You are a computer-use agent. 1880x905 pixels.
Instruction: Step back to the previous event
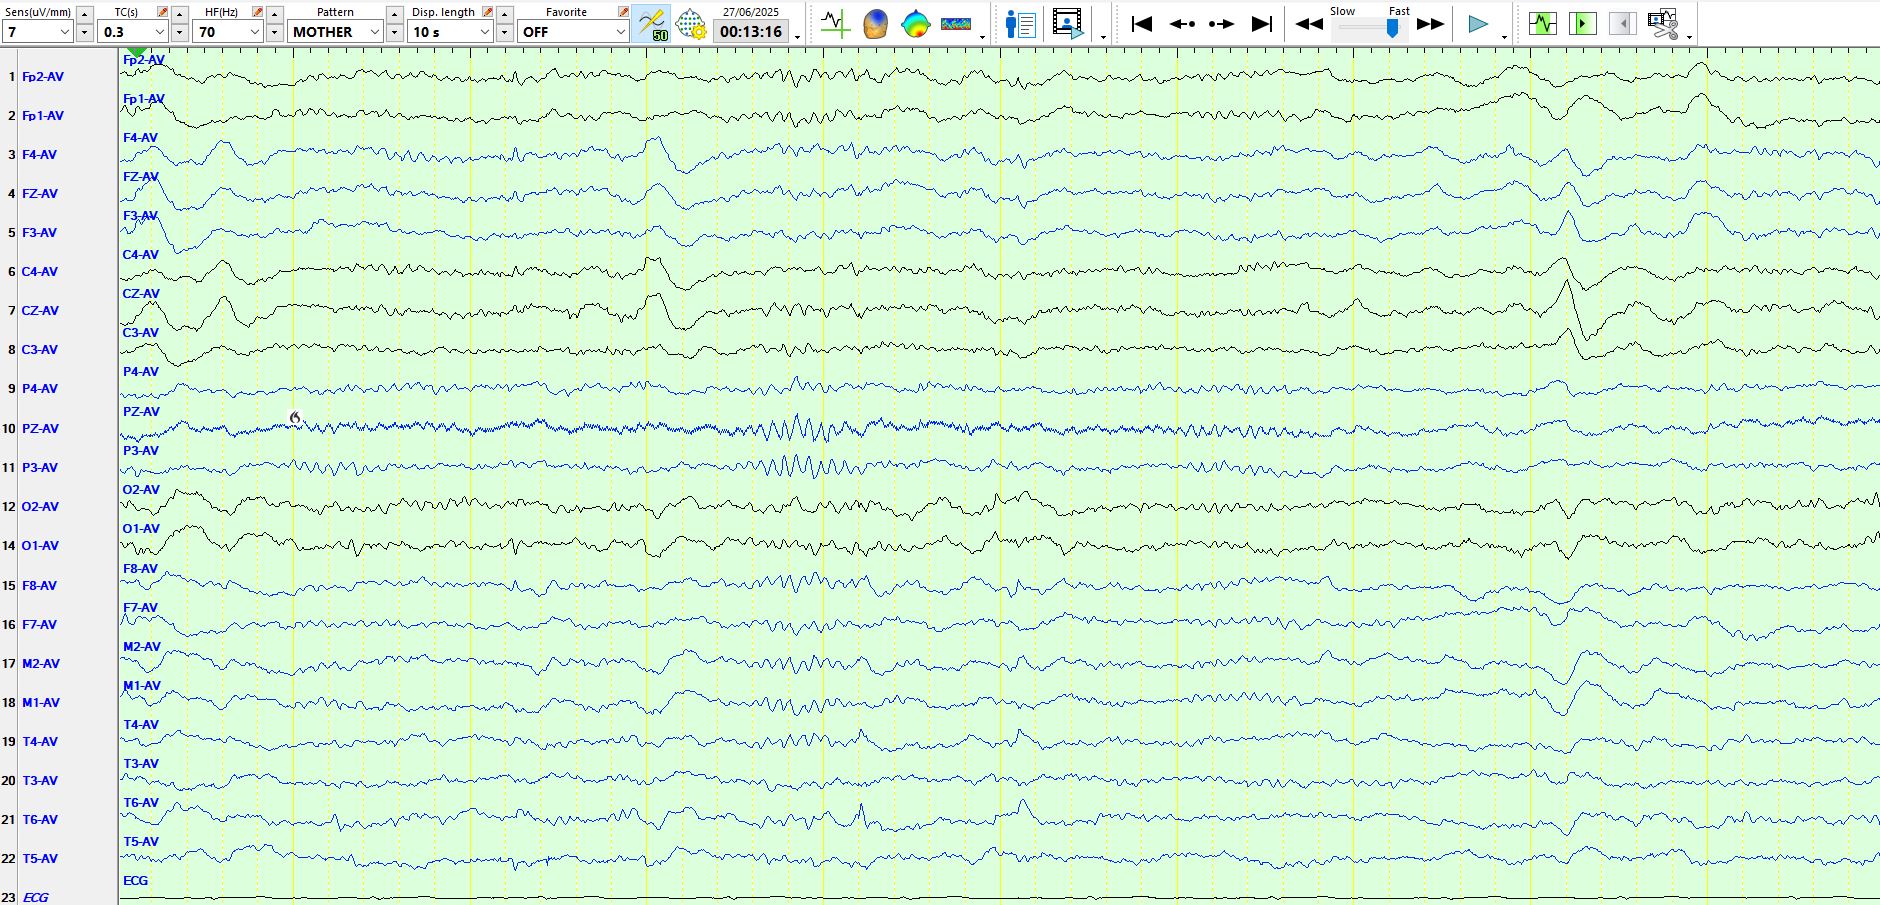pos(1182,24)
